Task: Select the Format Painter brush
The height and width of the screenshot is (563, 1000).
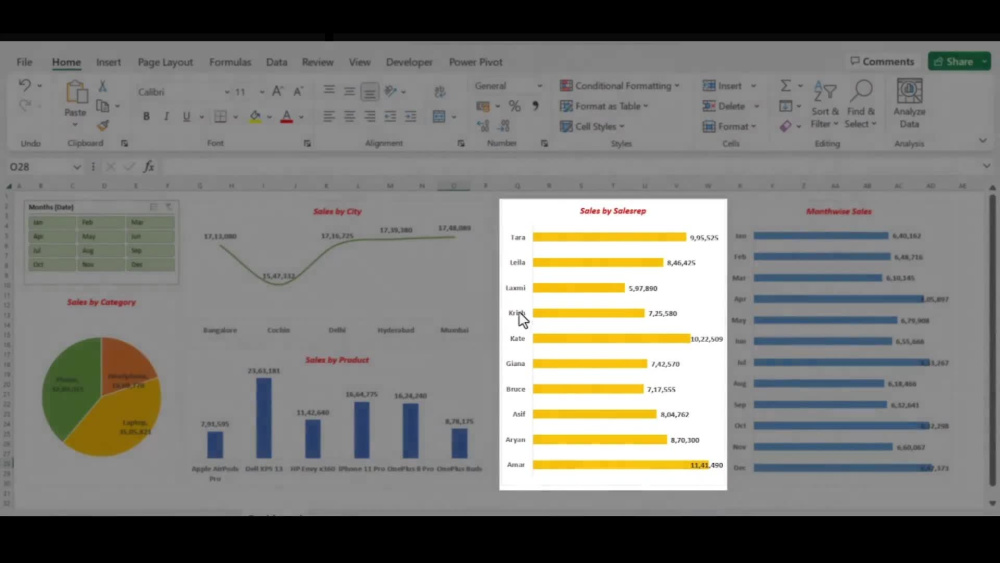Action: click(103, 126)
